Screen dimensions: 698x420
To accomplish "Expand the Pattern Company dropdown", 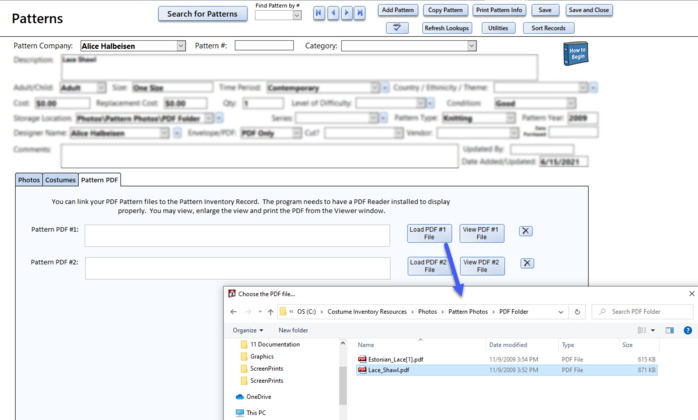I will 180,46.
